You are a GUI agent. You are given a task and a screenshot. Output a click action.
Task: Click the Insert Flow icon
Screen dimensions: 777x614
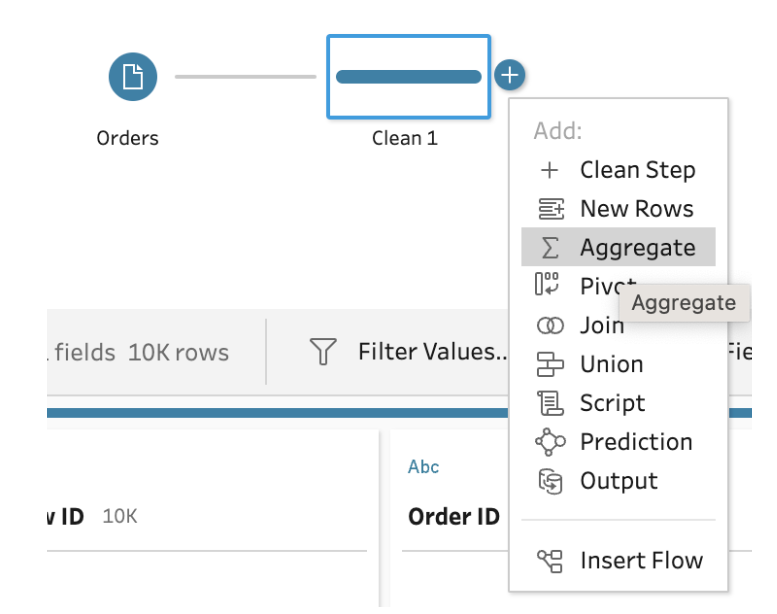tap(550, 561)
